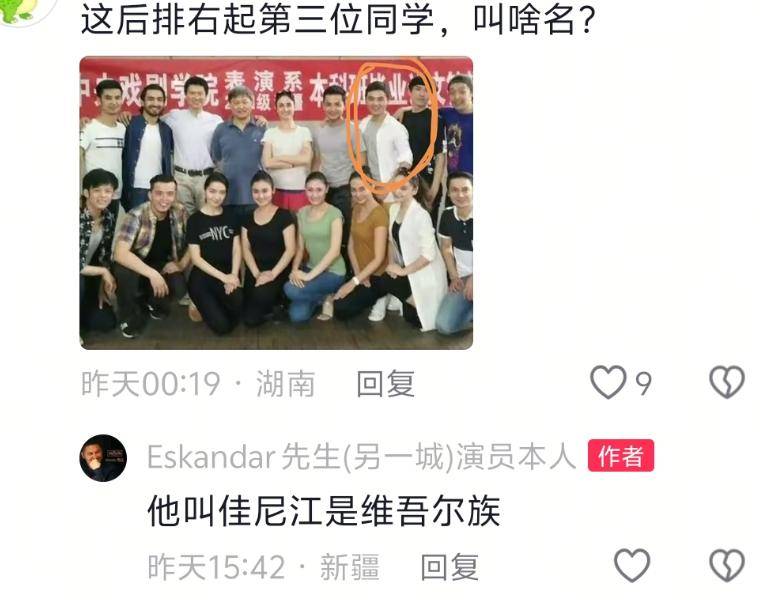The width and height of the screenshot is (760, 600).
Task: Tap the orange-circled person in photo
Action: point(387,133)
